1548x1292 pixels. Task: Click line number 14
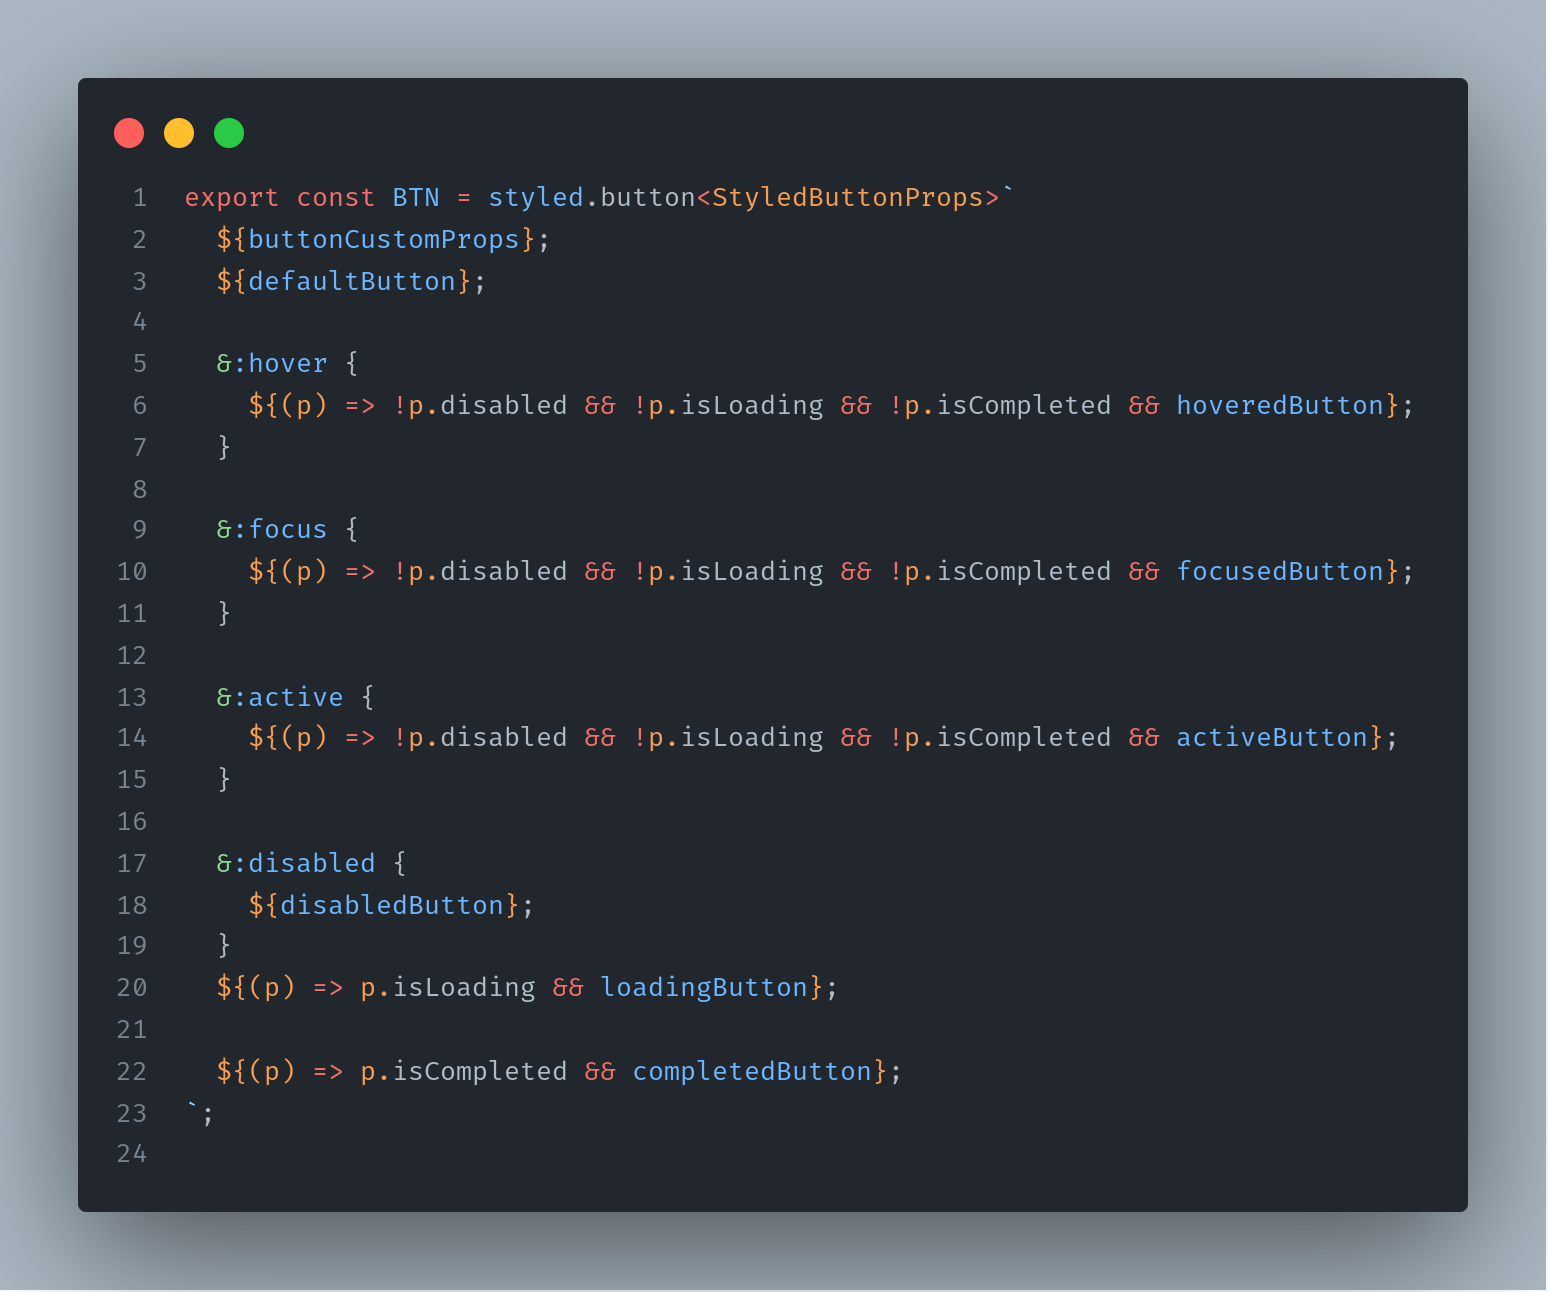(132, 738)
